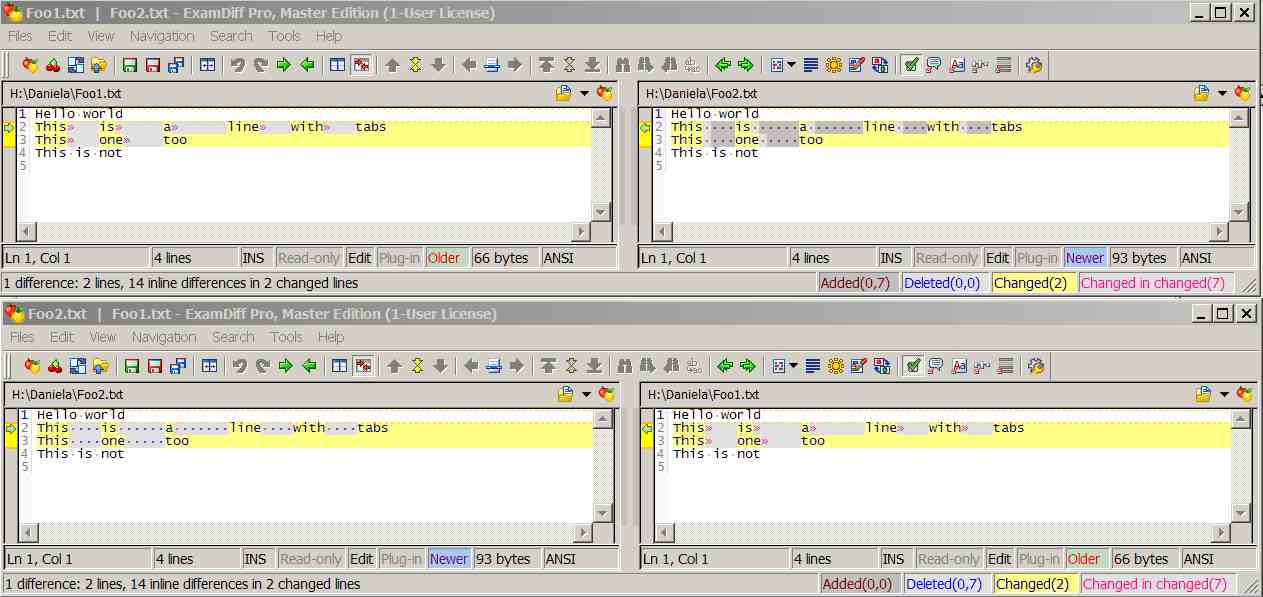Open the Help menu in bottom window
The width and height of the screenshot is (1263, 597).
(x=331, y=337)
